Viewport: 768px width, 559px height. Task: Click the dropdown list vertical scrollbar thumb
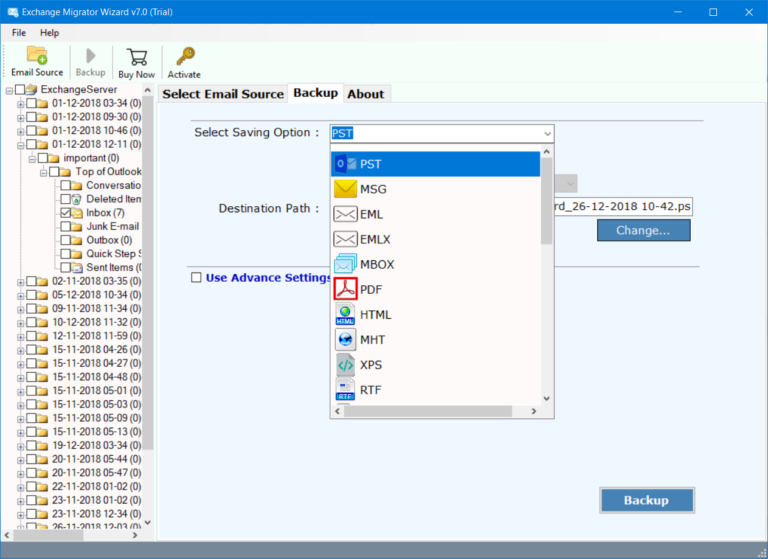[x=547, y=201]
